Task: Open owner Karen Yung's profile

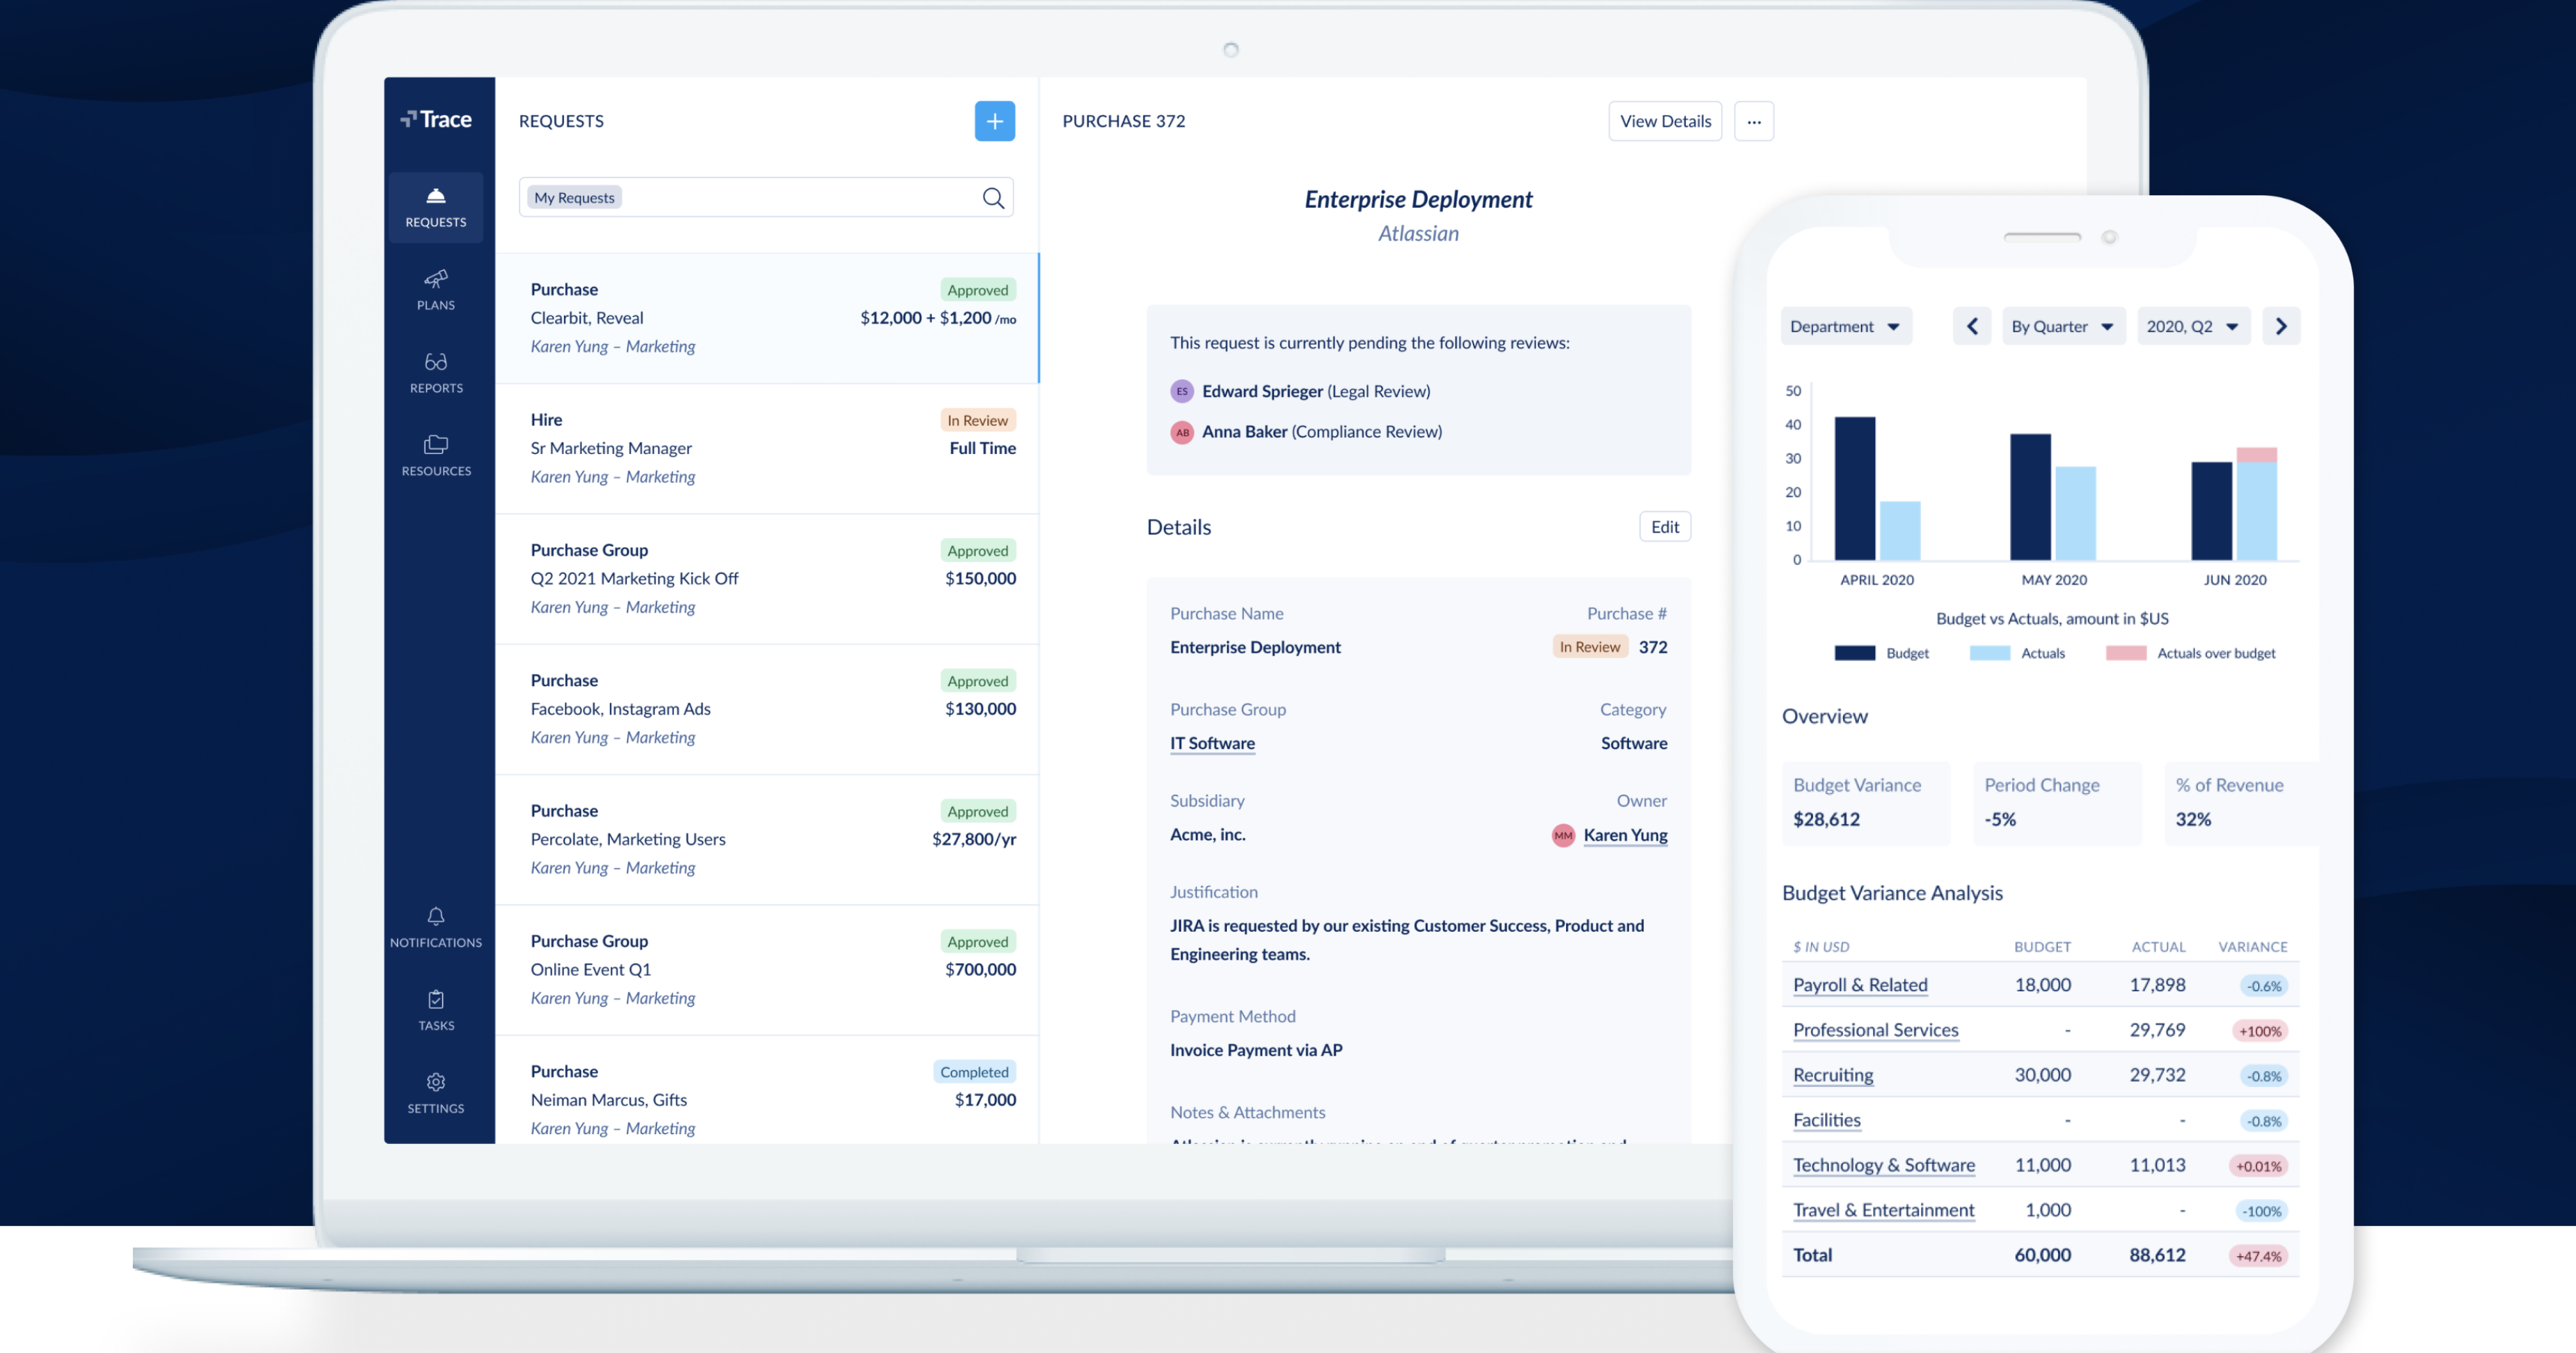Action: tap(1625, 835)
